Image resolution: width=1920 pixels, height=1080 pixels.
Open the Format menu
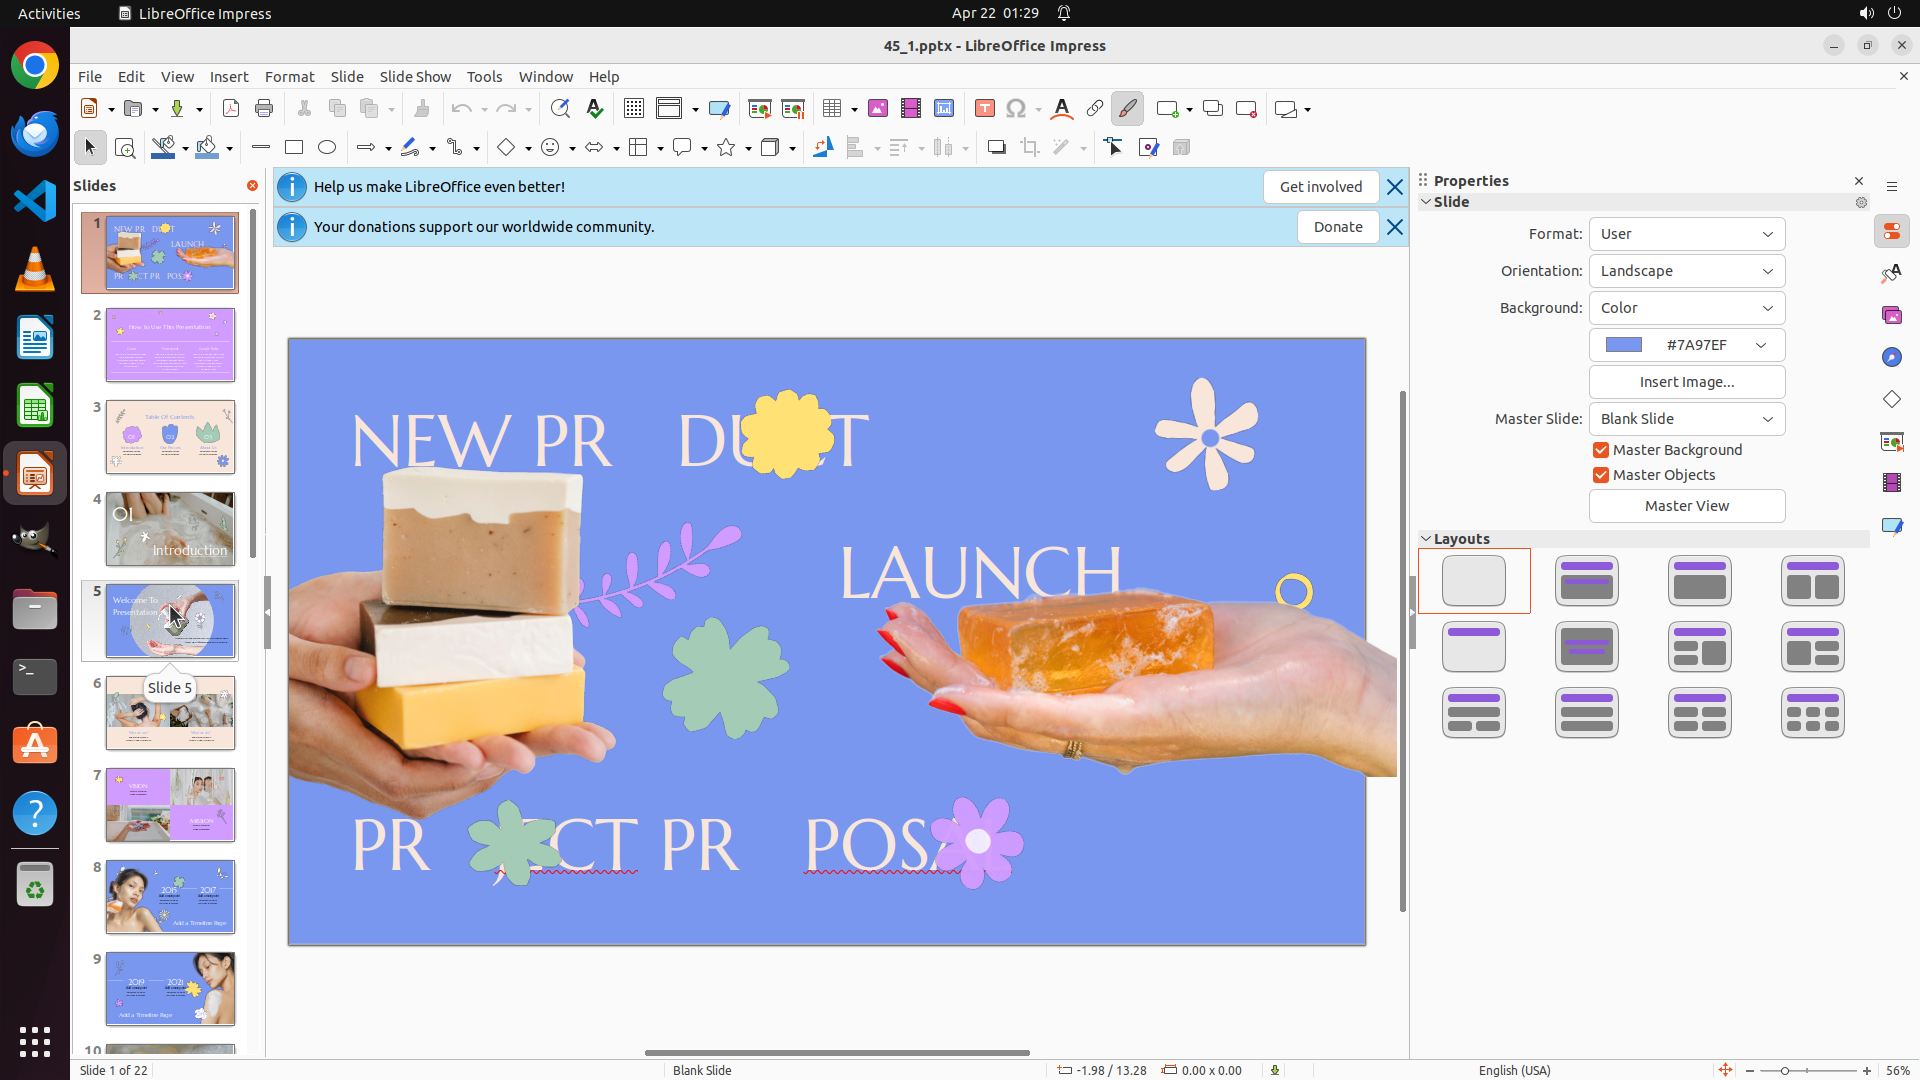click(289, 77)
